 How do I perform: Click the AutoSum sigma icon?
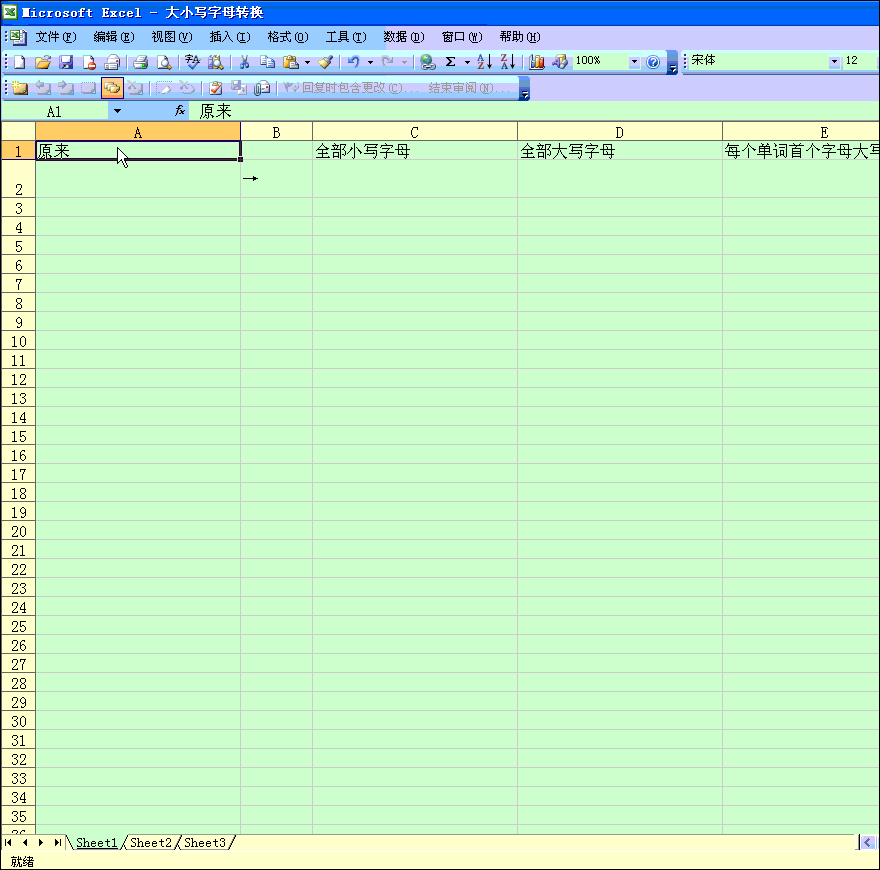450,62
